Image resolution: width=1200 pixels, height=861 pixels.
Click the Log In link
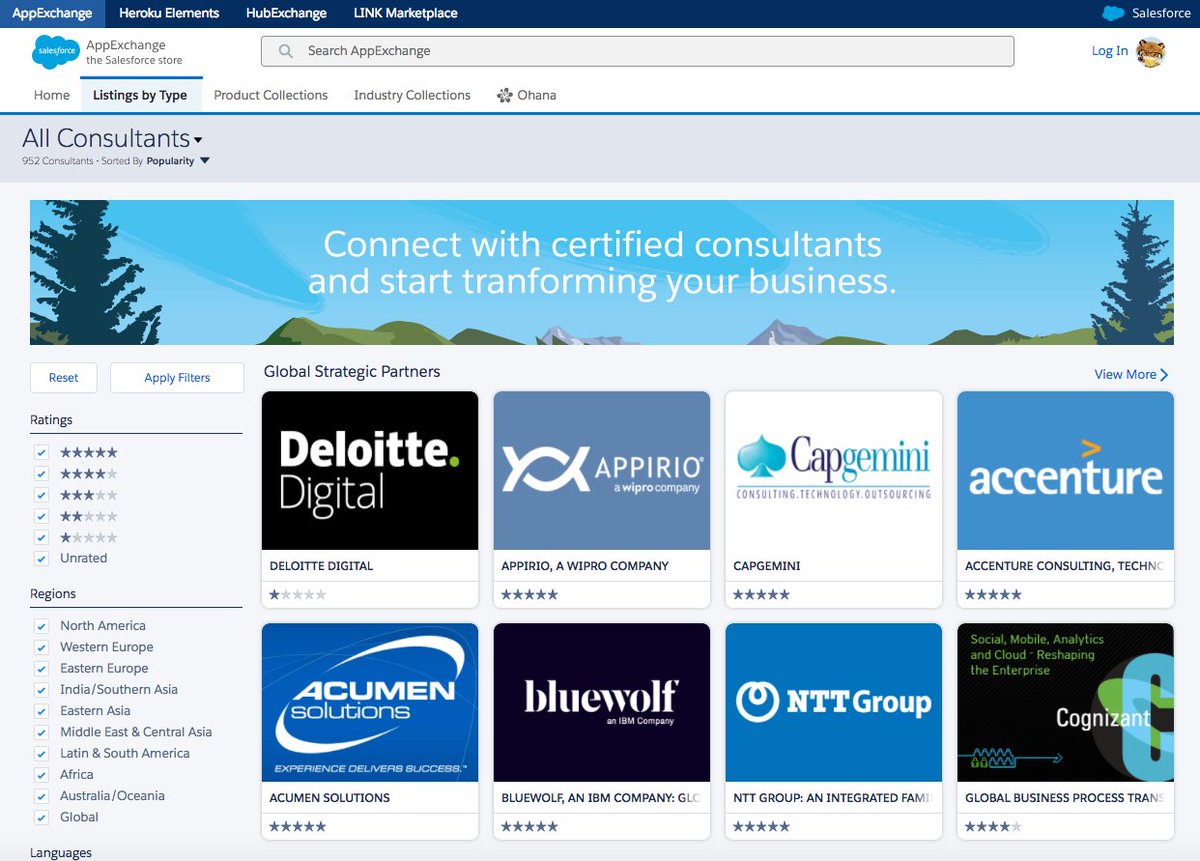click(1109, 51)
